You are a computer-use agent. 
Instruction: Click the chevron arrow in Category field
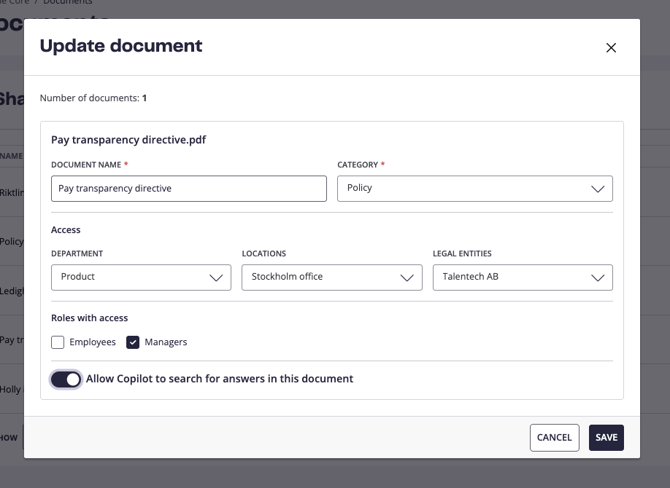pyautogui.click(x=597, y=189)
